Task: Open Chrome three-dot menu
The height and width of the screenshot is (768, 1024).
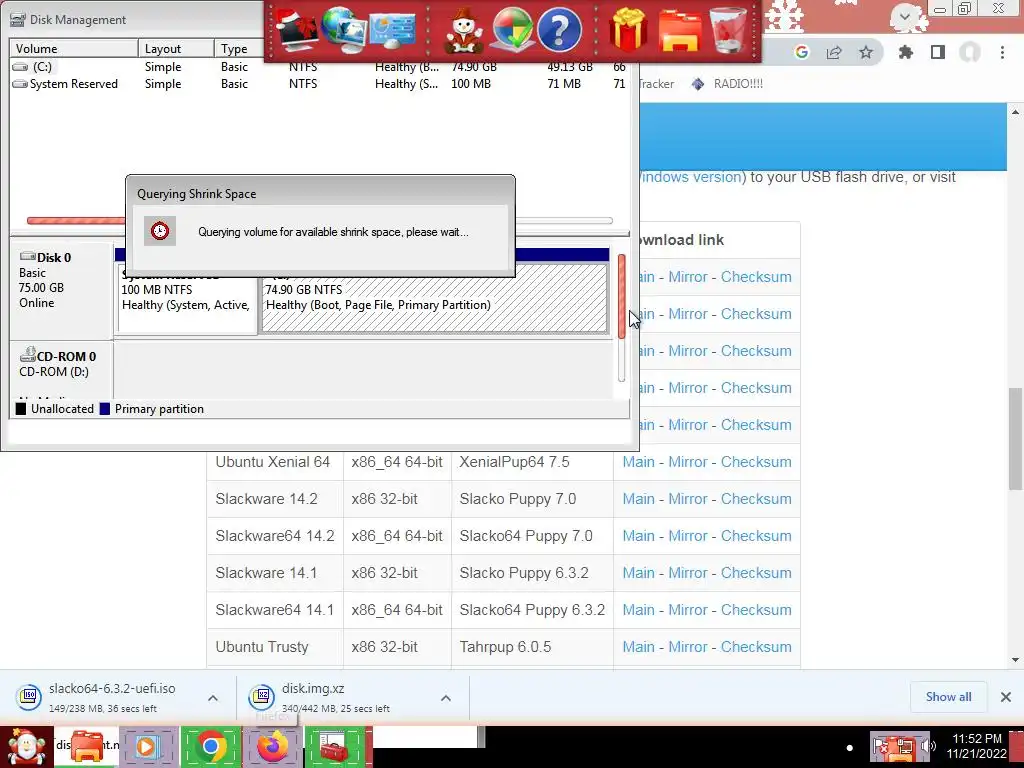Action: click(x=1002, y=52)
